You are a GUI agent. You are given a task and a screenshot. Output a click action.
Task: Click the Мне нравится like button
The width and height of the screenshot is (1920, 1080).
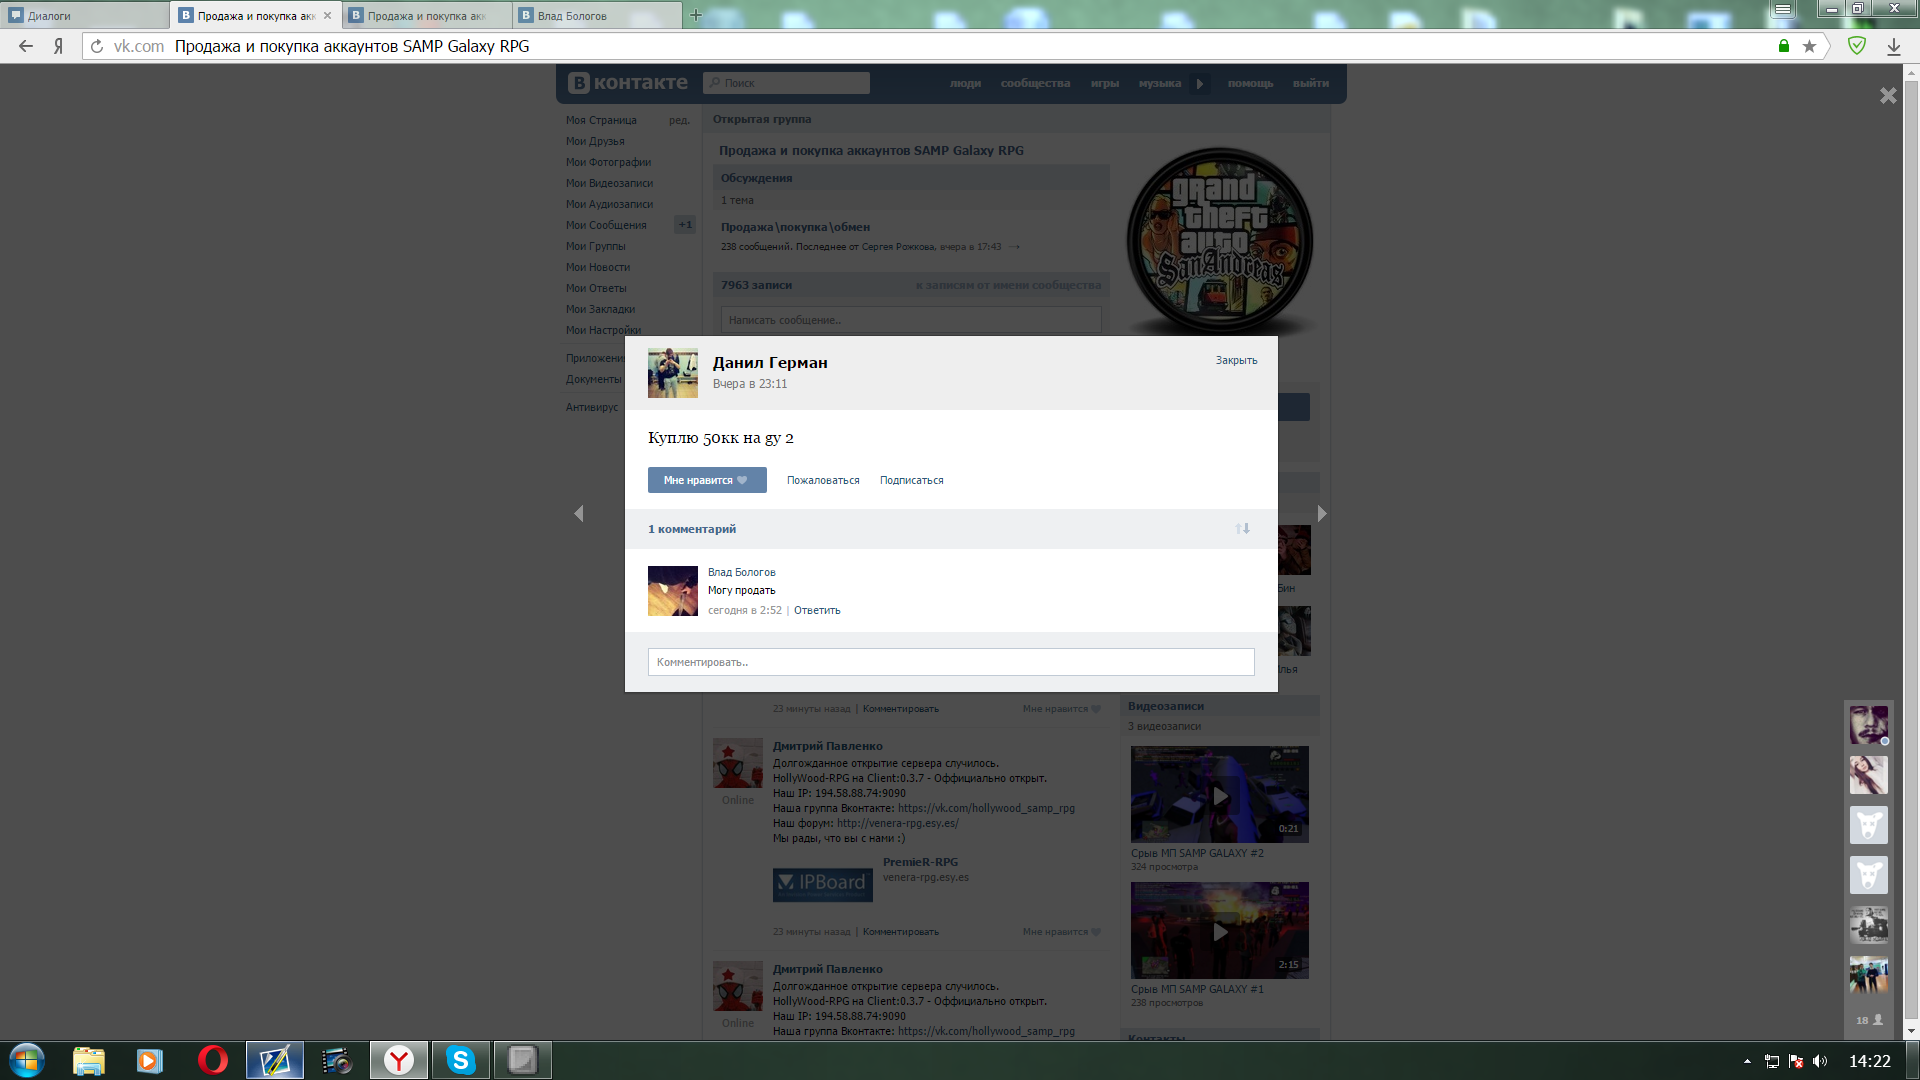click(707, 480)
